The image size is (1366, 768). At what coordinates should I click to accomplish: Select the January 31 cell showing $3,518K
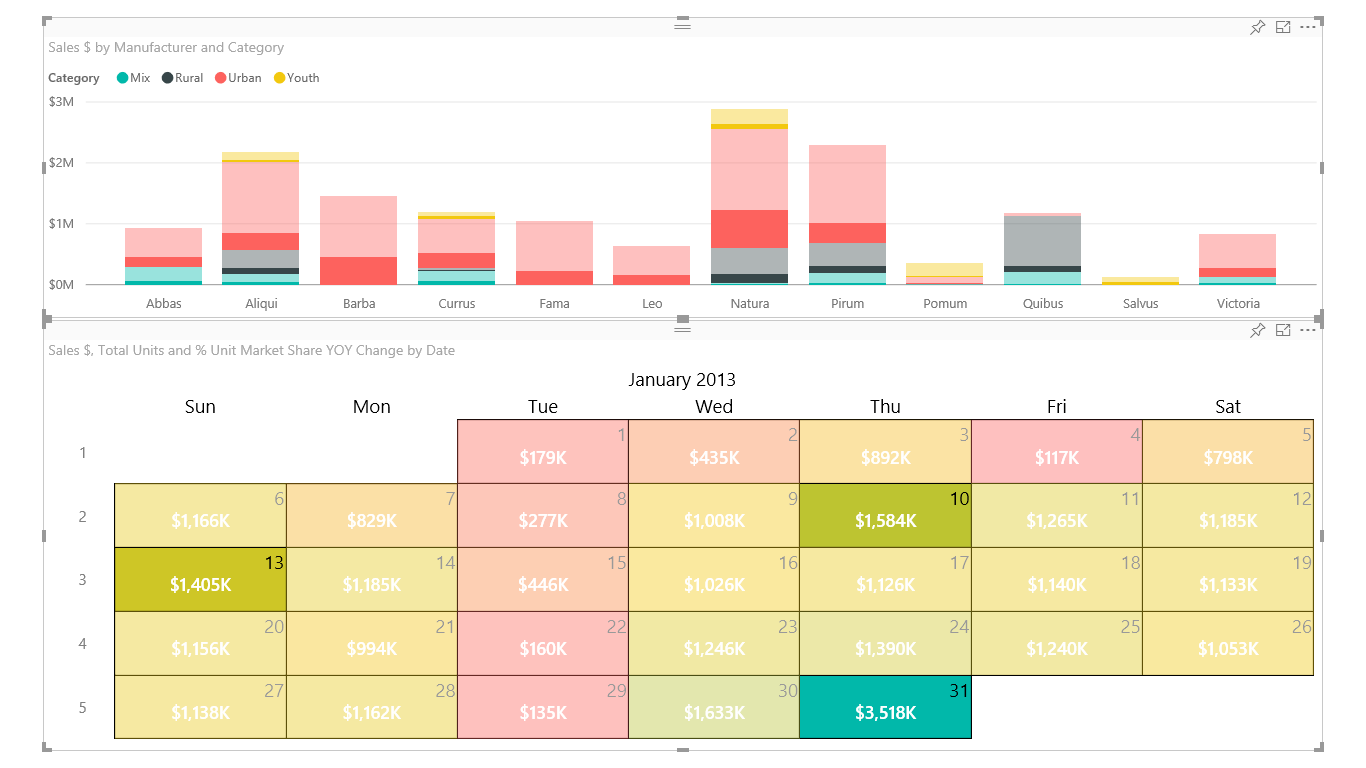885,707
